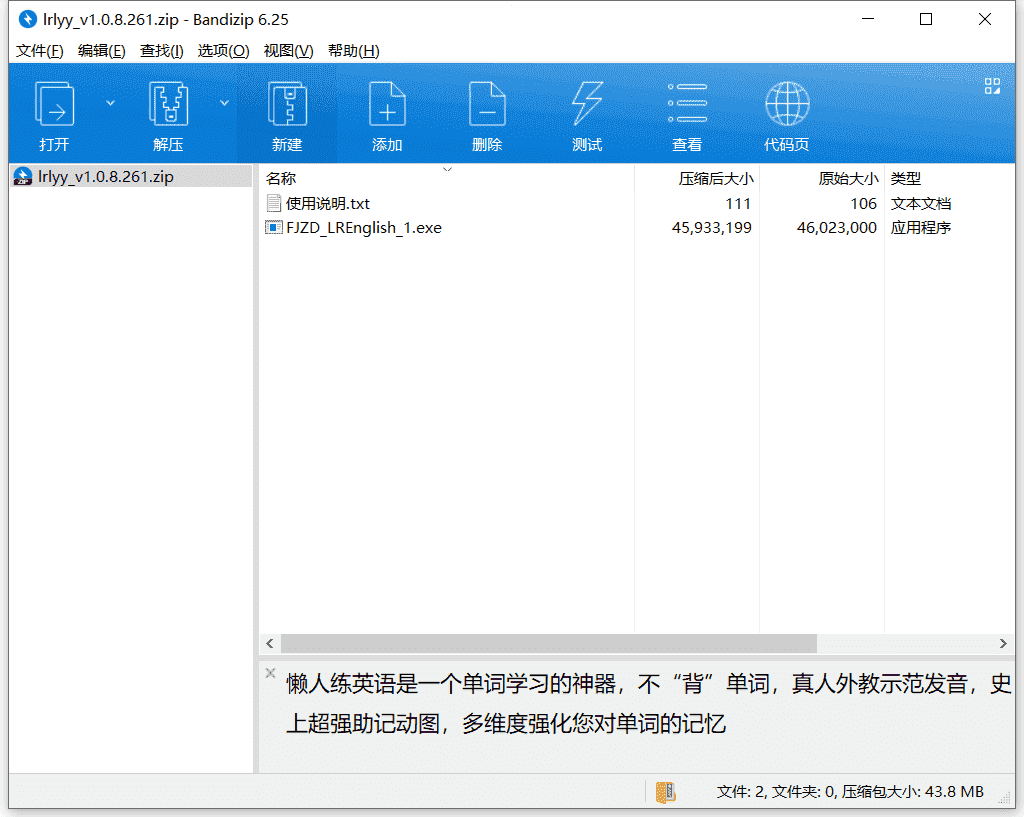Expand the dropdown arrow next to 打开
1024x817 pixels.
pos(110,103)
